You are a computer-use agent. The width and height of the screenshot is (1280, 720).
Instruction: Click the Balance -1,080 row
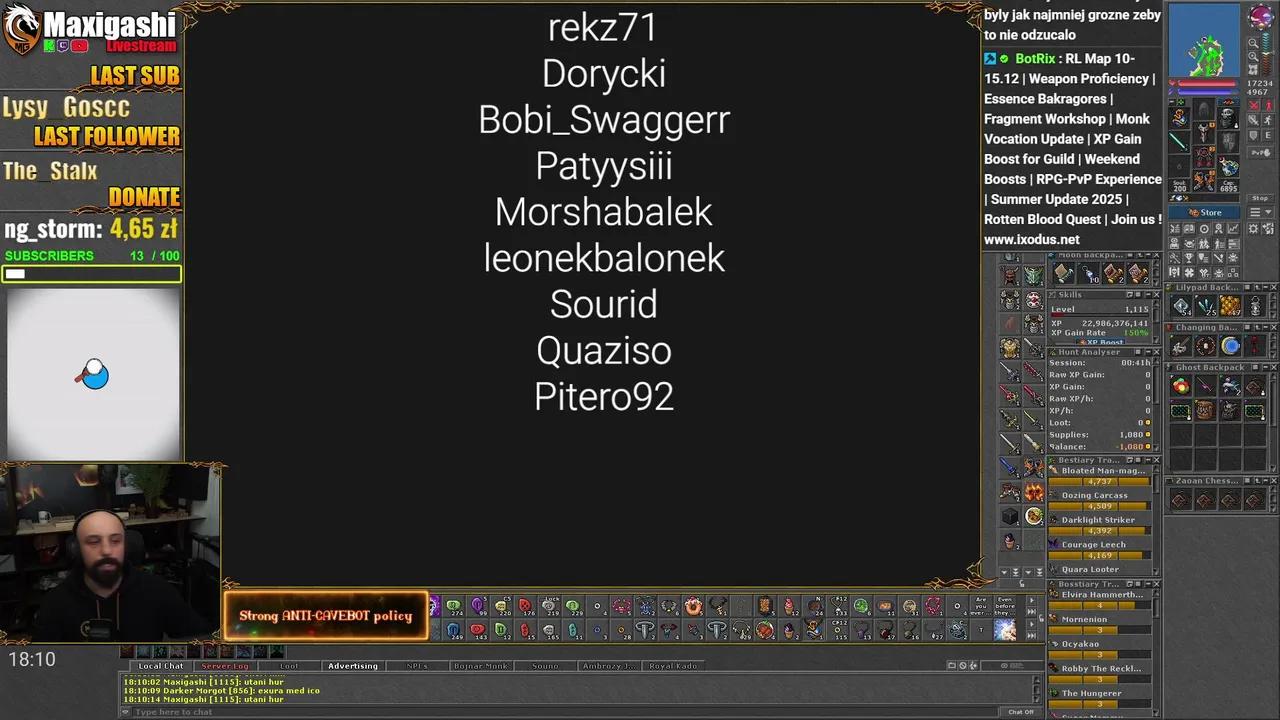(x=1100, y=447)
